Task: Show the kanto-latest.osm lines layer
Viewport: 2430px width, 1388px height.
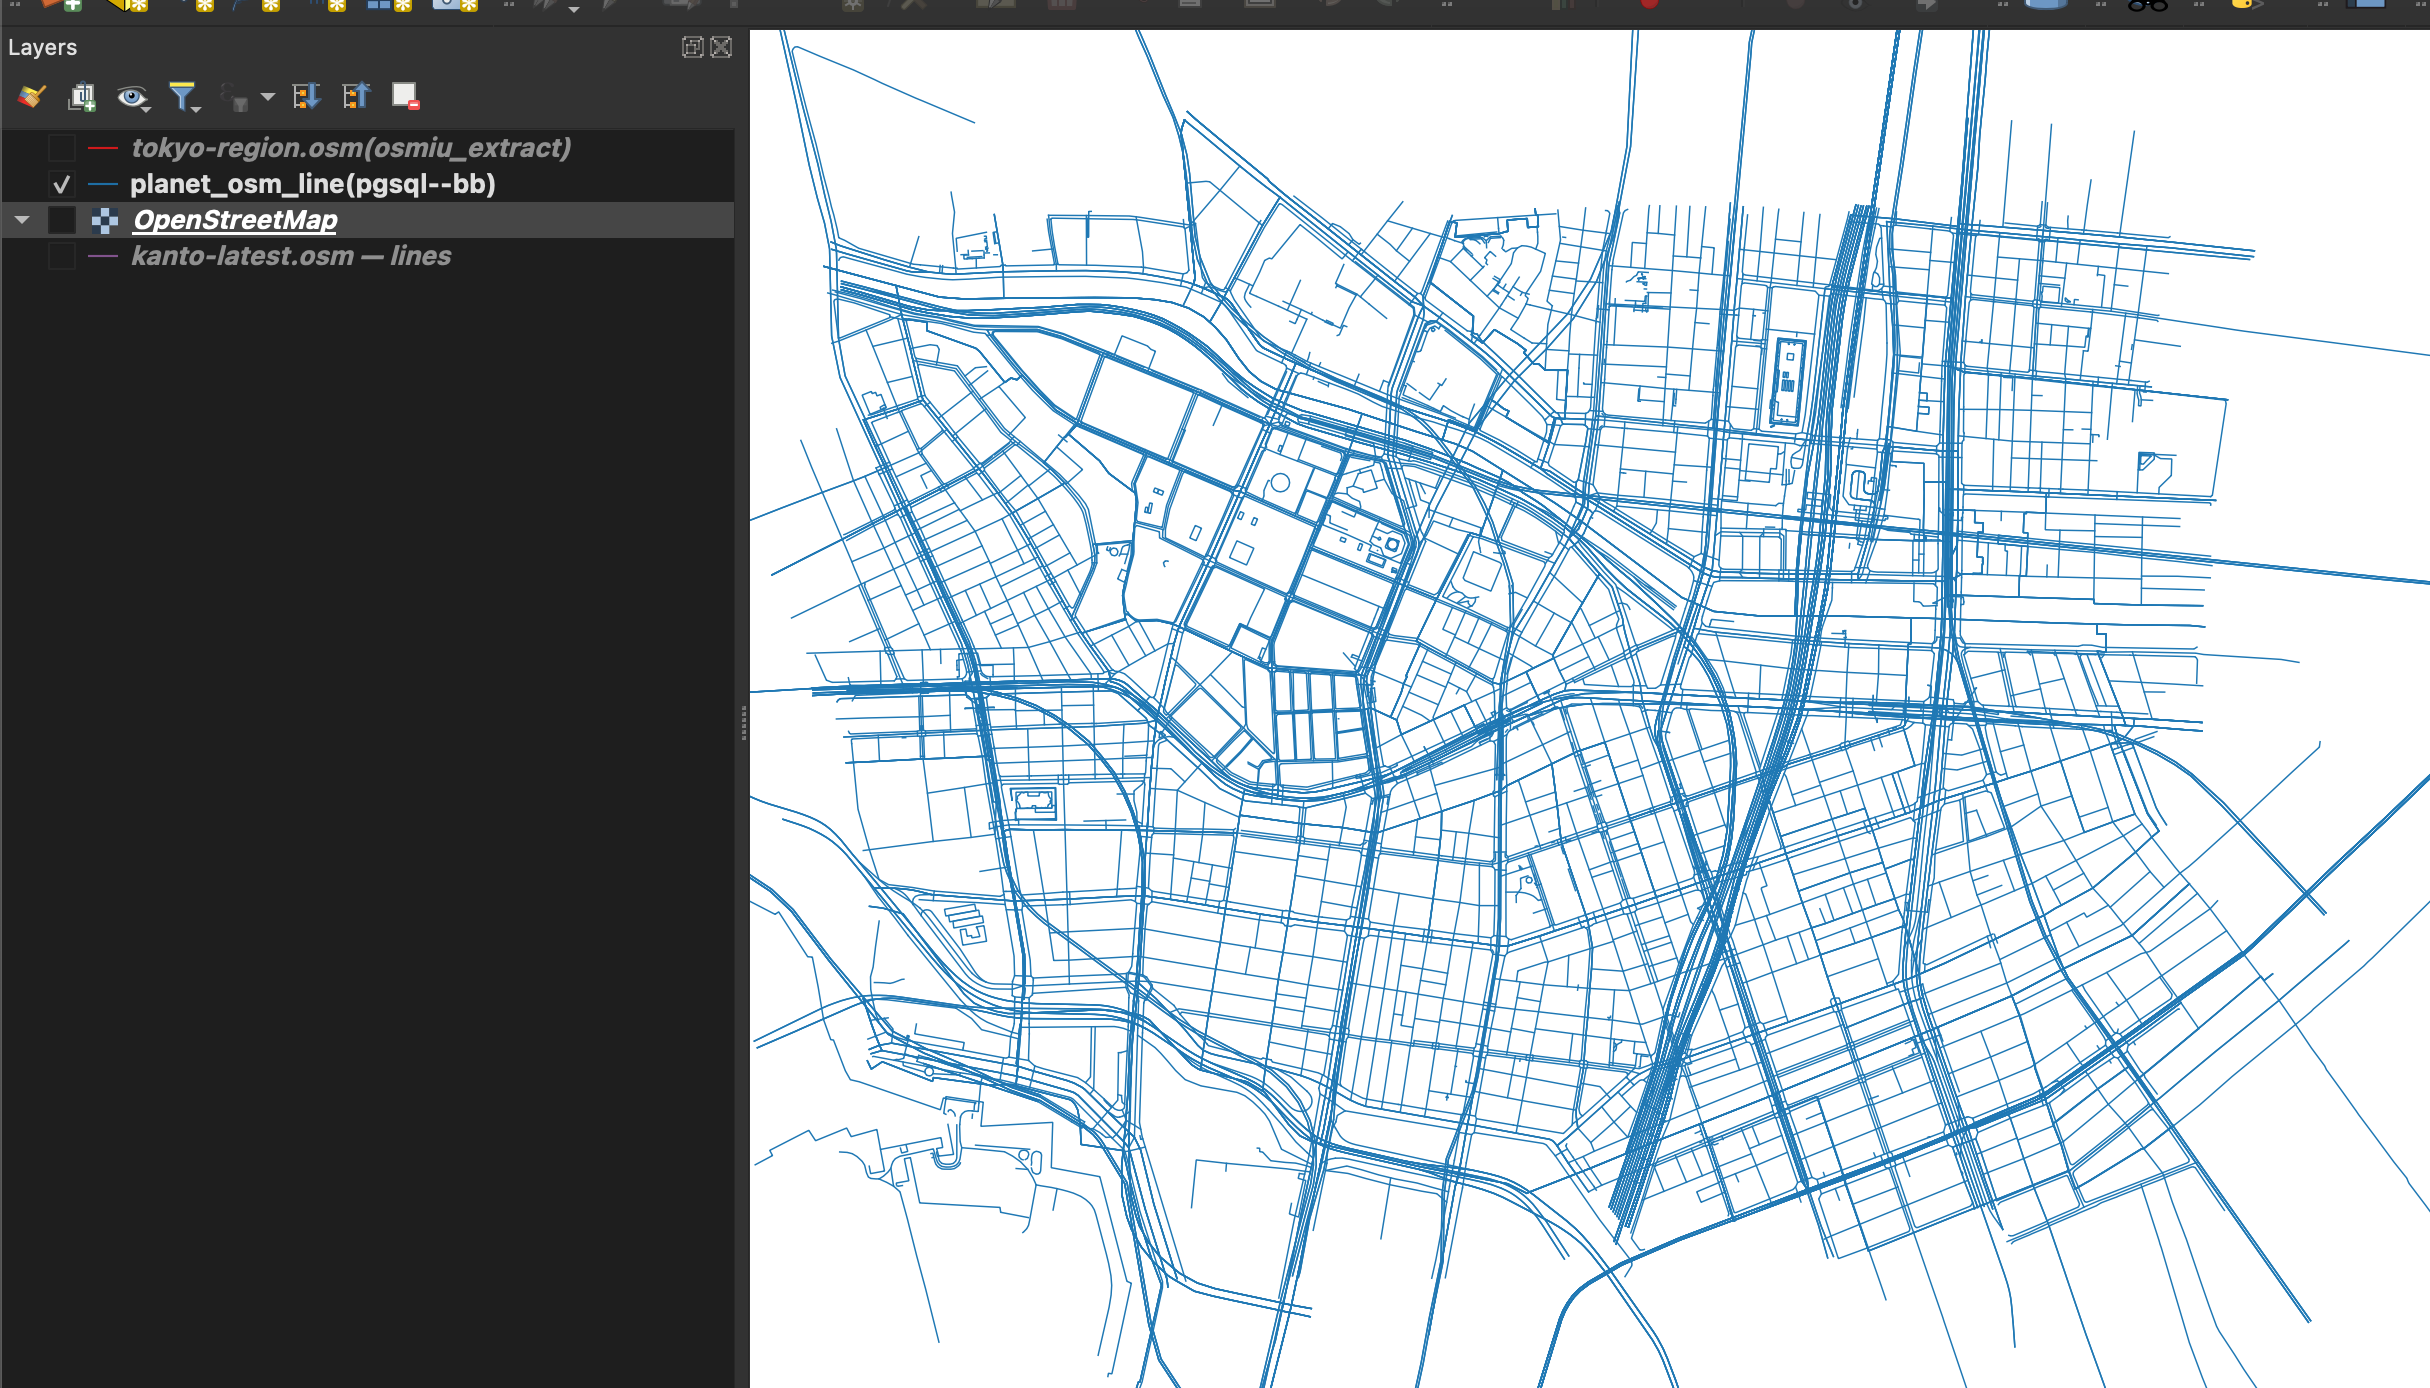Action: pyautogui.click(x=63, y=256)
